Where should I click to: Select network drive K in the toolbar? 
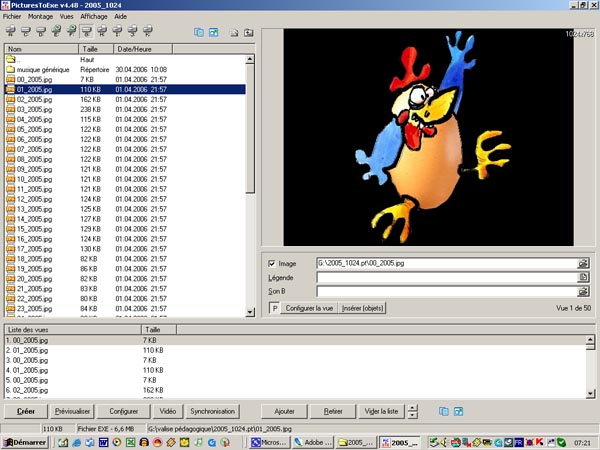[x=148, y=31]
